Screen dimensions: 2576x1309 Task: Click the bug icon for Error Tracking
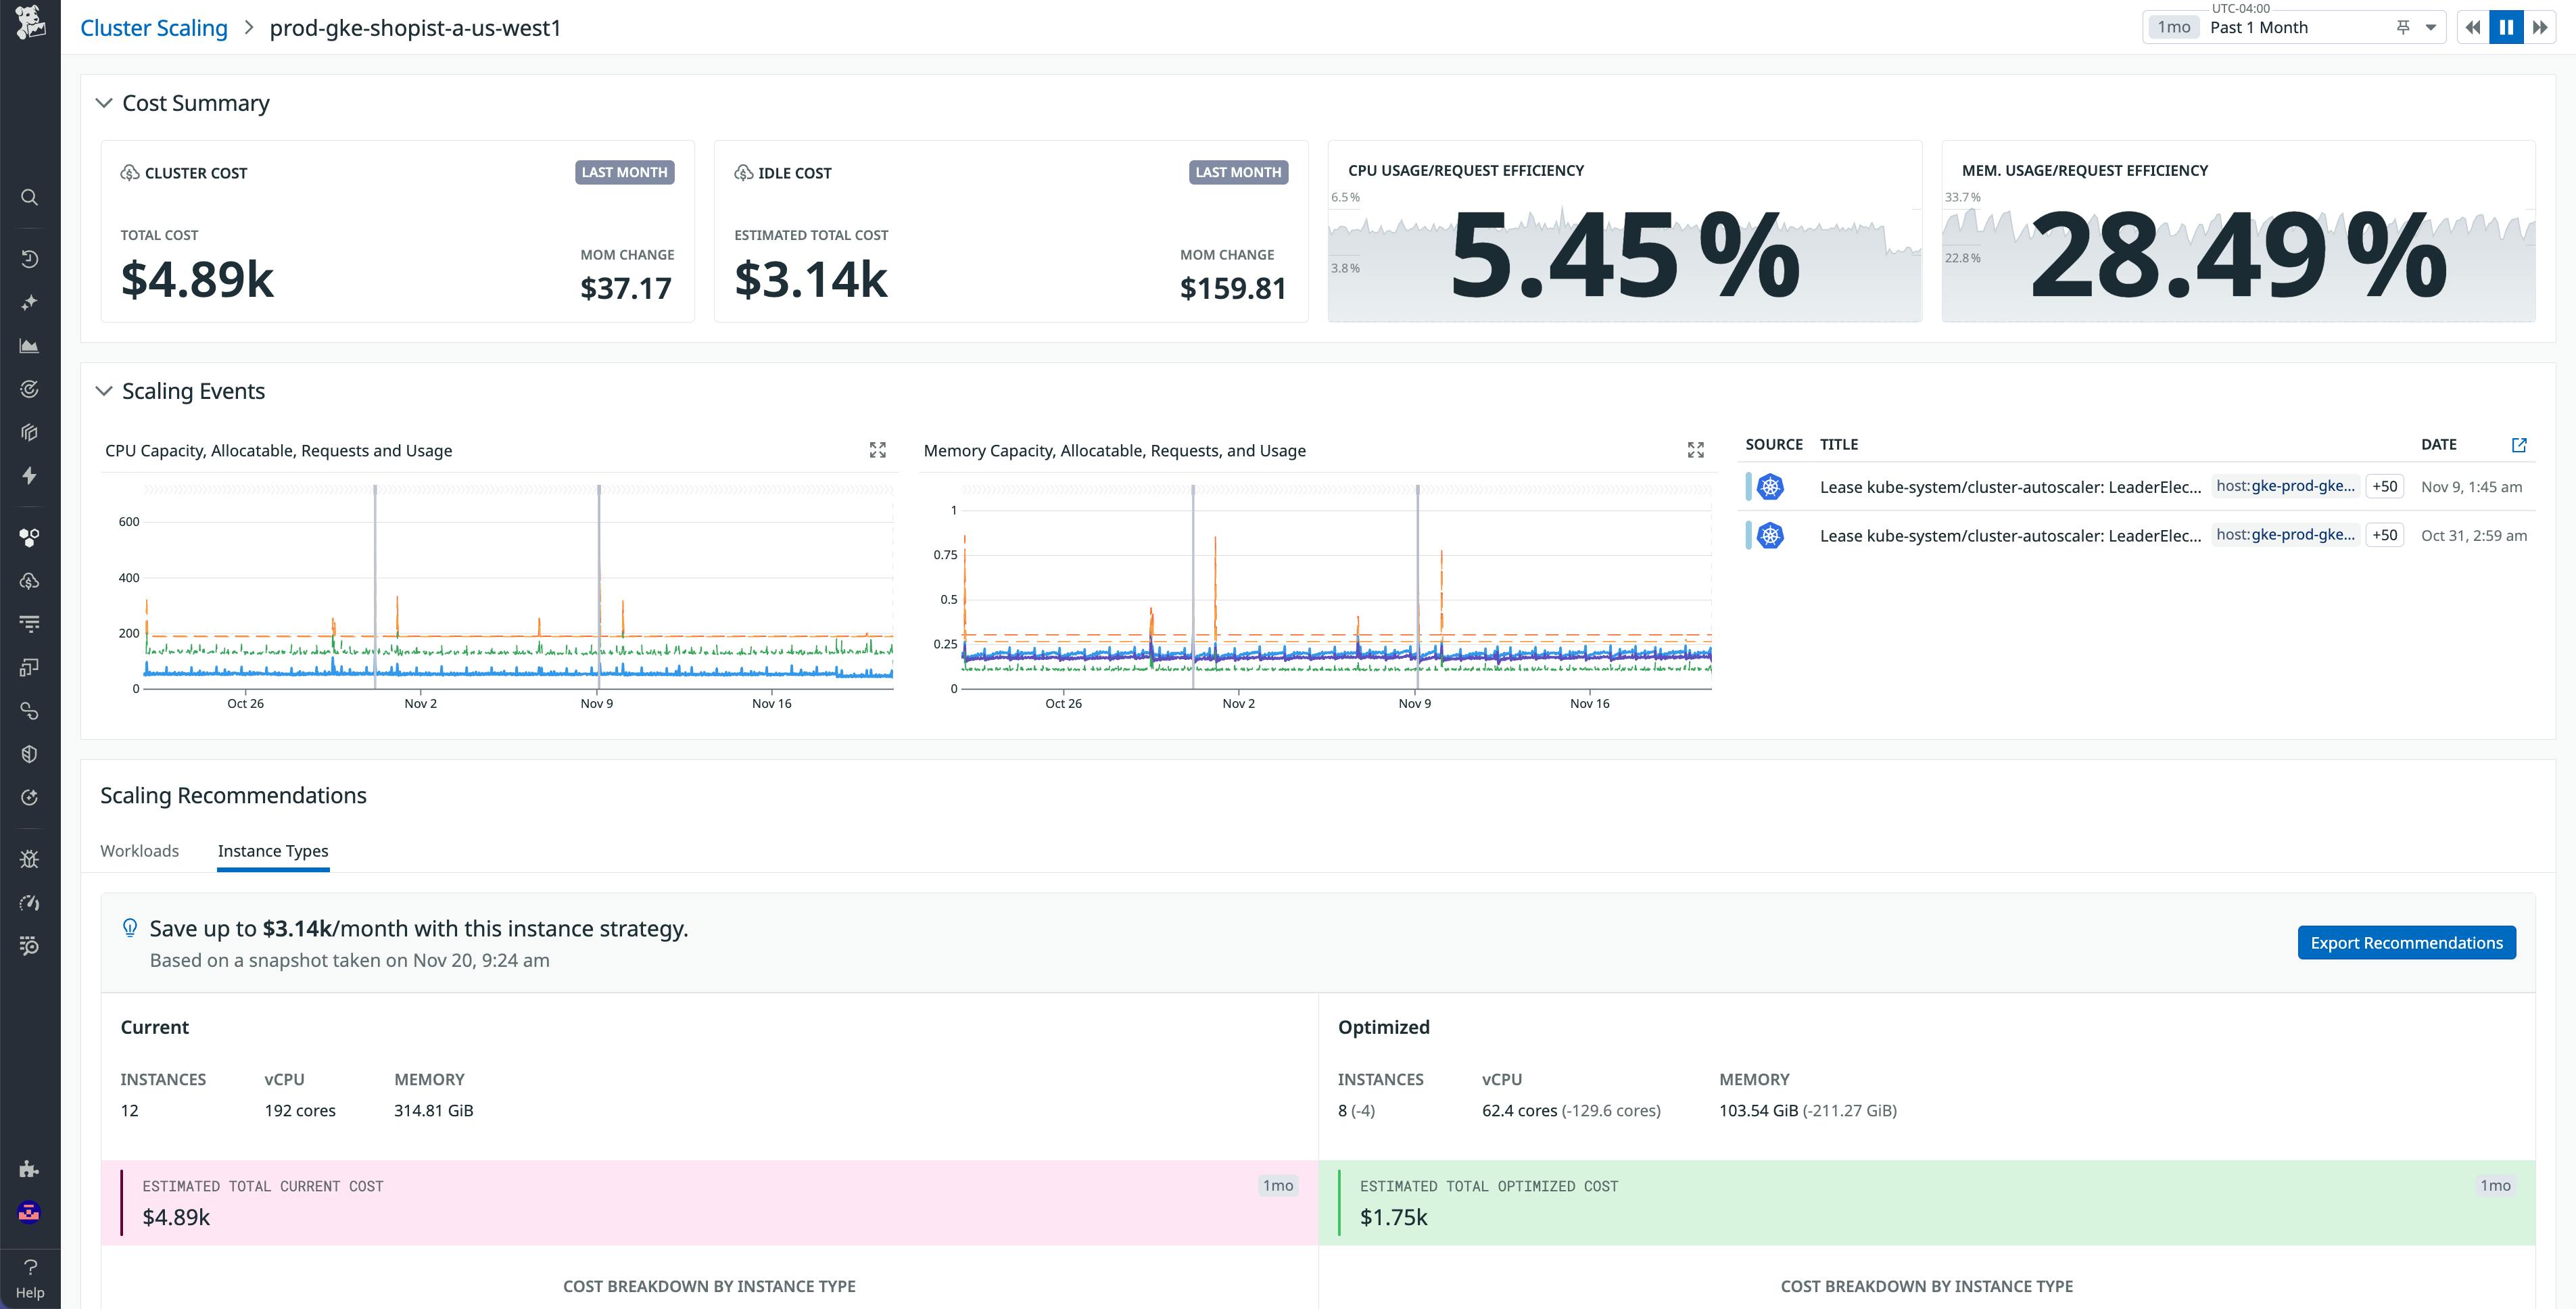(x=30, y=858)
